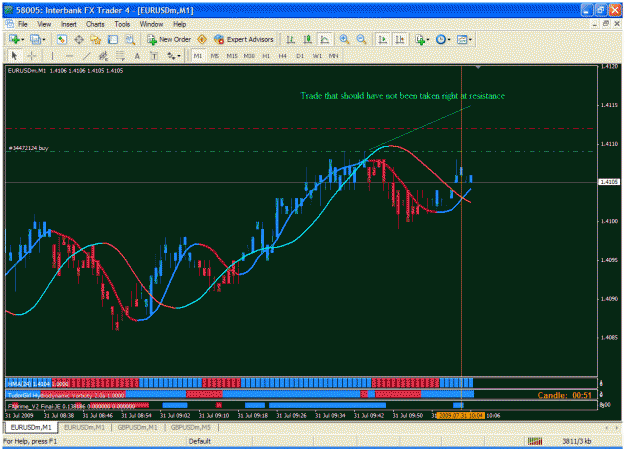Click the highlighted 2009.07.31 10:04 time label
This screenshot has height=449, width=625.
point(460,416)
